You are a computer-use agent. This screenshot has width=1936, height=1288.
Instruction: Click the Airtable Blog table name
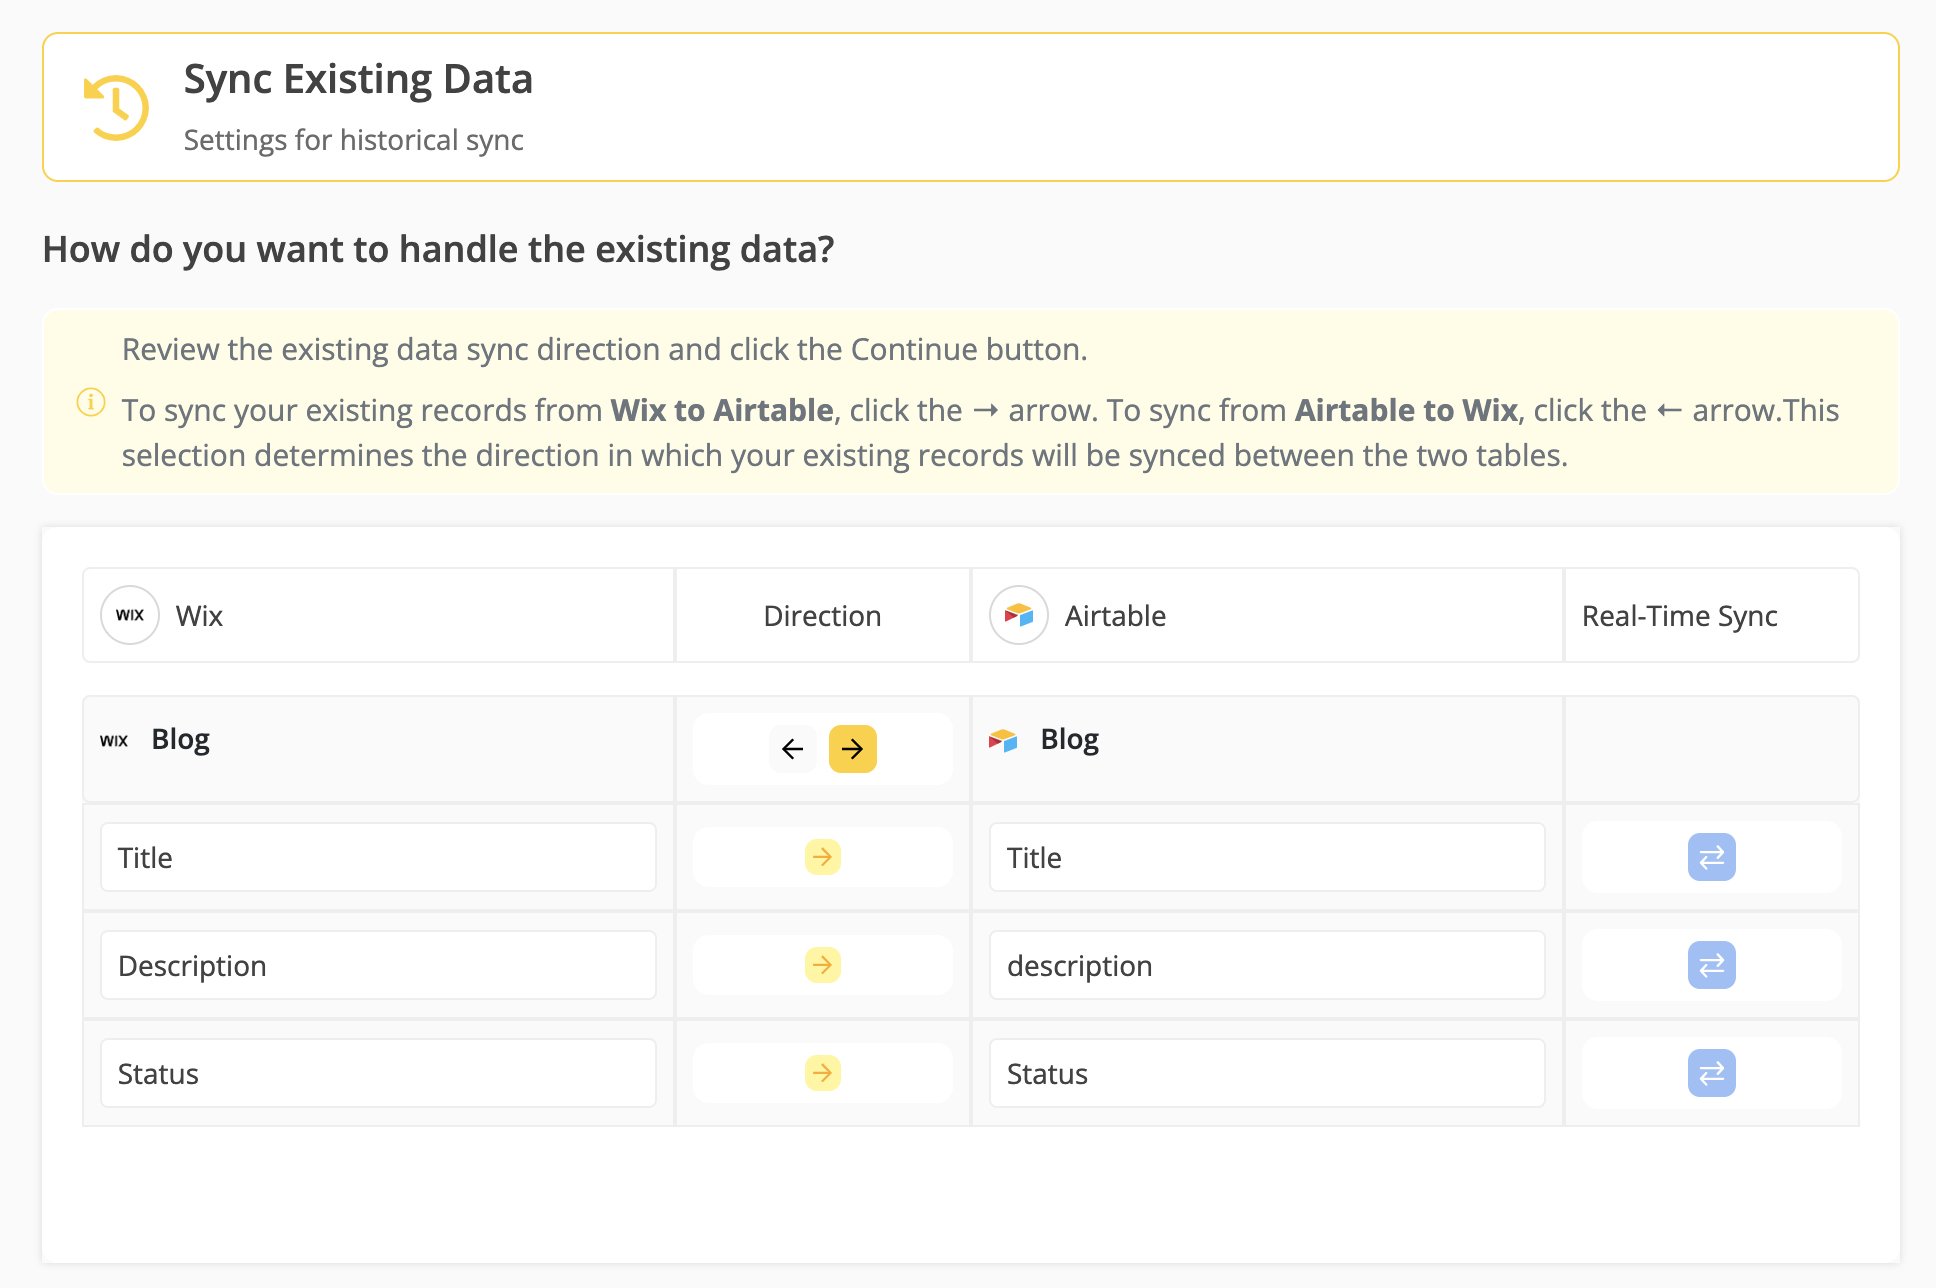pyautogui.click(x=1070, y=739)
